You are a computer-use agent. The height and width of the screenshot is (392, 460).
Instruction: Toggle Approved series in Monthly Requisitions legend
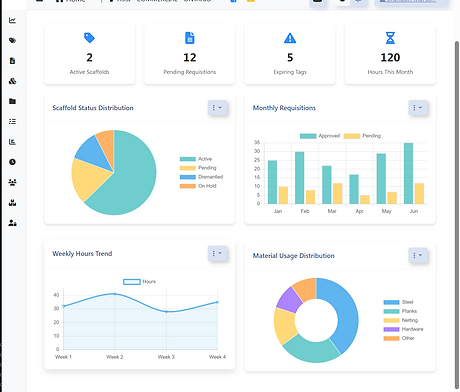pyautogui.click(x=320, y=136)
